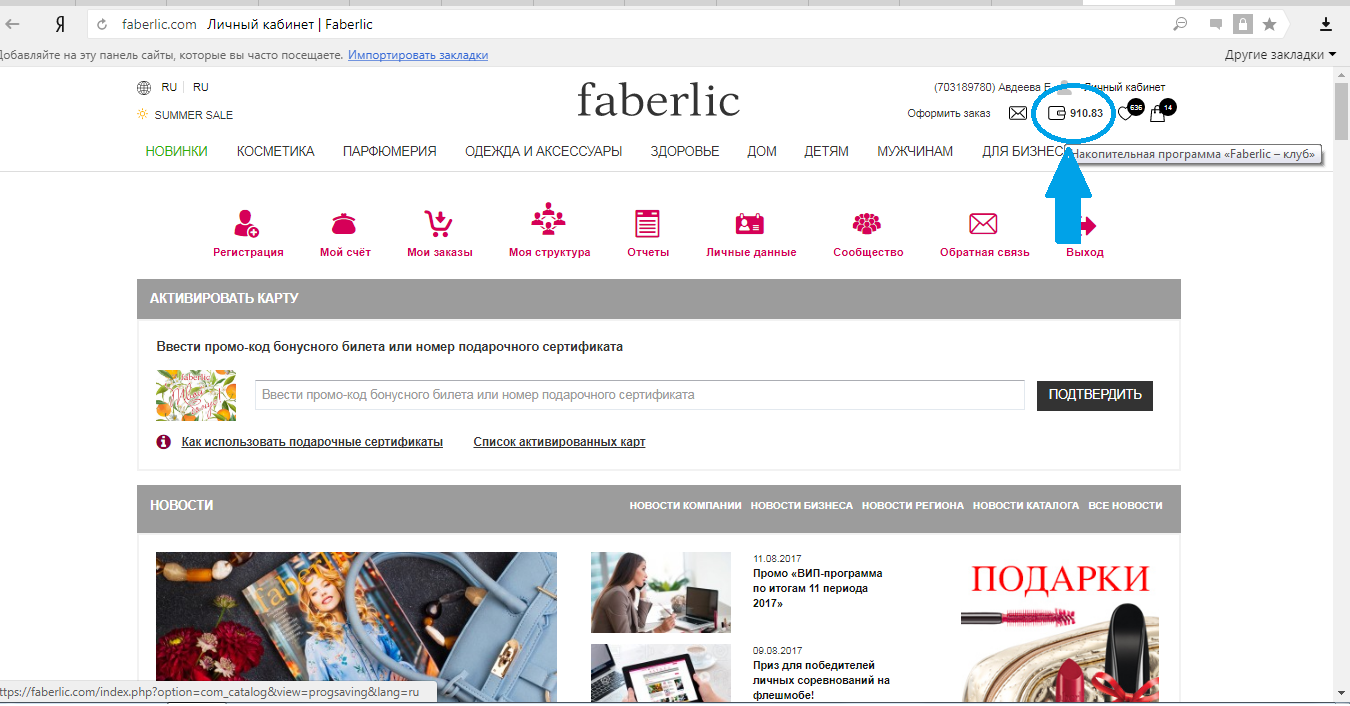Image resolution: width=1350 pixels, height=706 pixels.
Task: Click the faberlic logo
Action: (x=658, y=100)
